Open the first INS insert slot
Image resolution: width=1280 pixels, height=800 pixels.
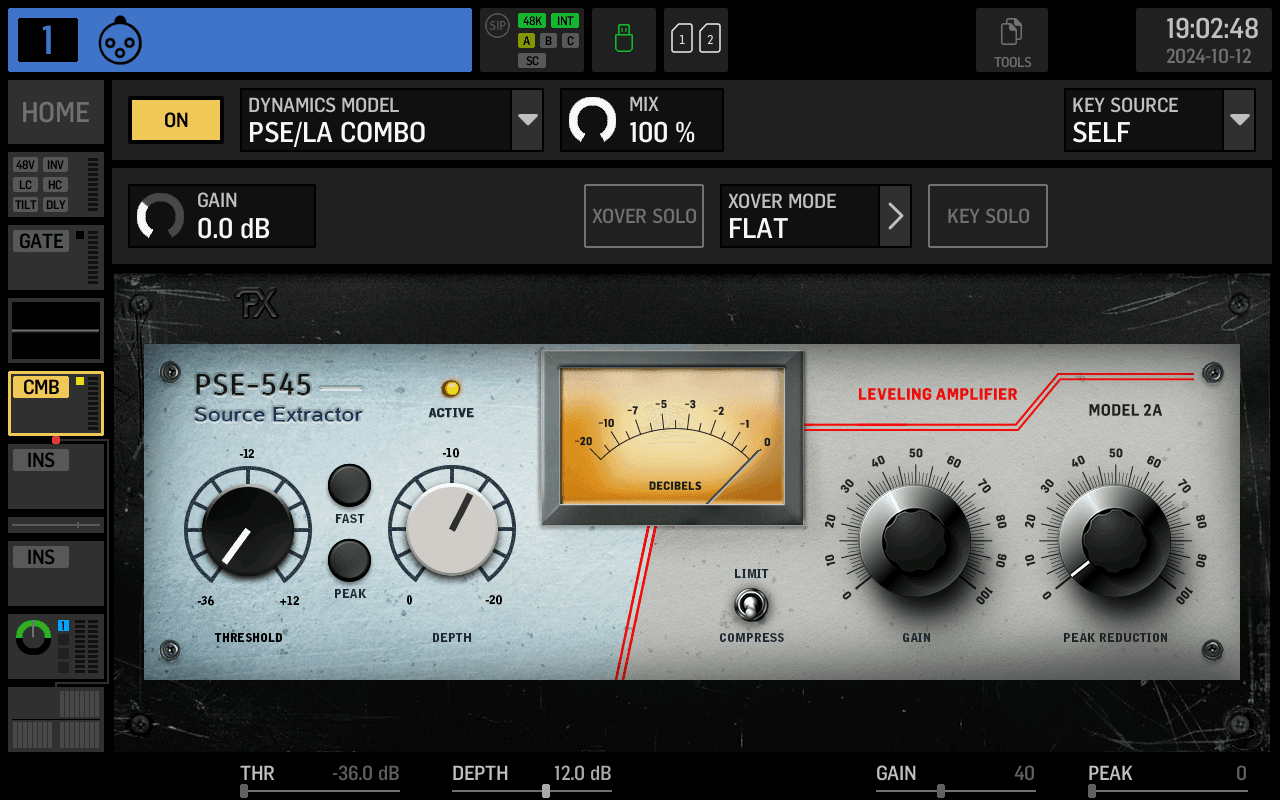tap(56, 476)
